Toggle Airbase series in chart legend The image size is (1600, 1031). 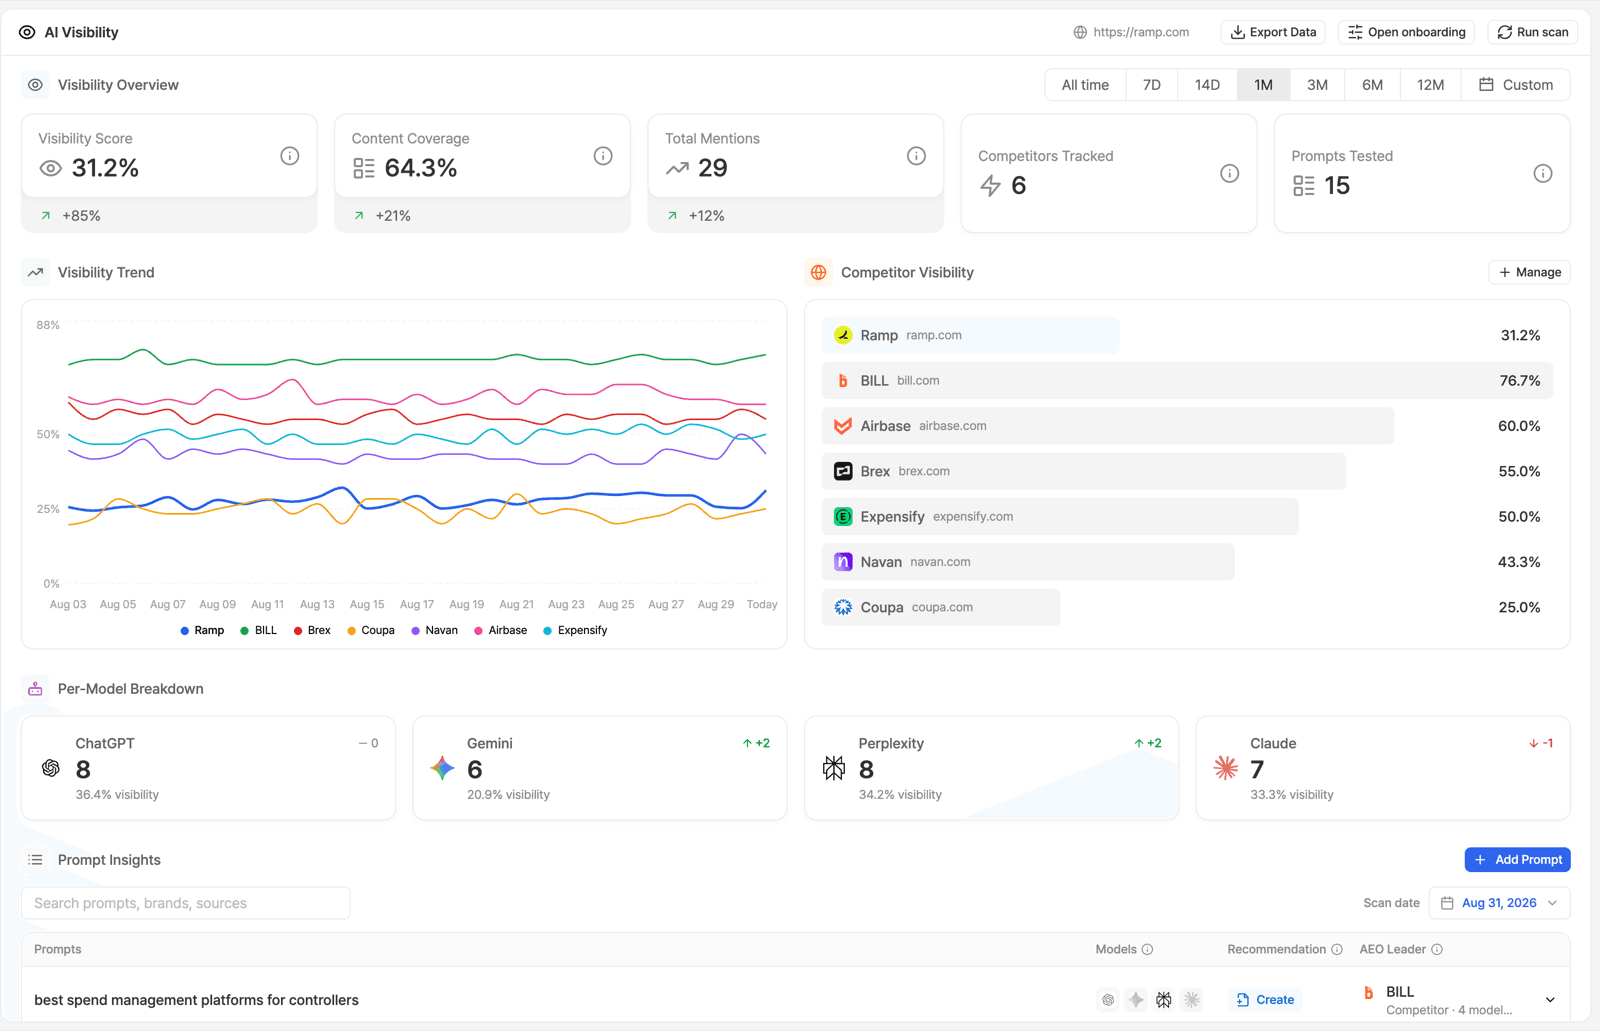(x=501, y=631)
